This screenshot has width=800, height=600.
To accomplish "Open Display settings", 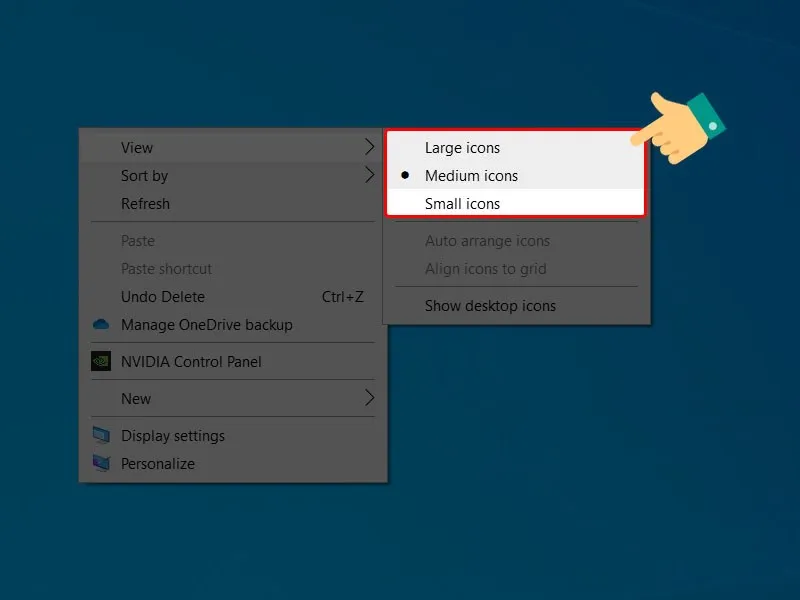I will (x=170, y=435).
